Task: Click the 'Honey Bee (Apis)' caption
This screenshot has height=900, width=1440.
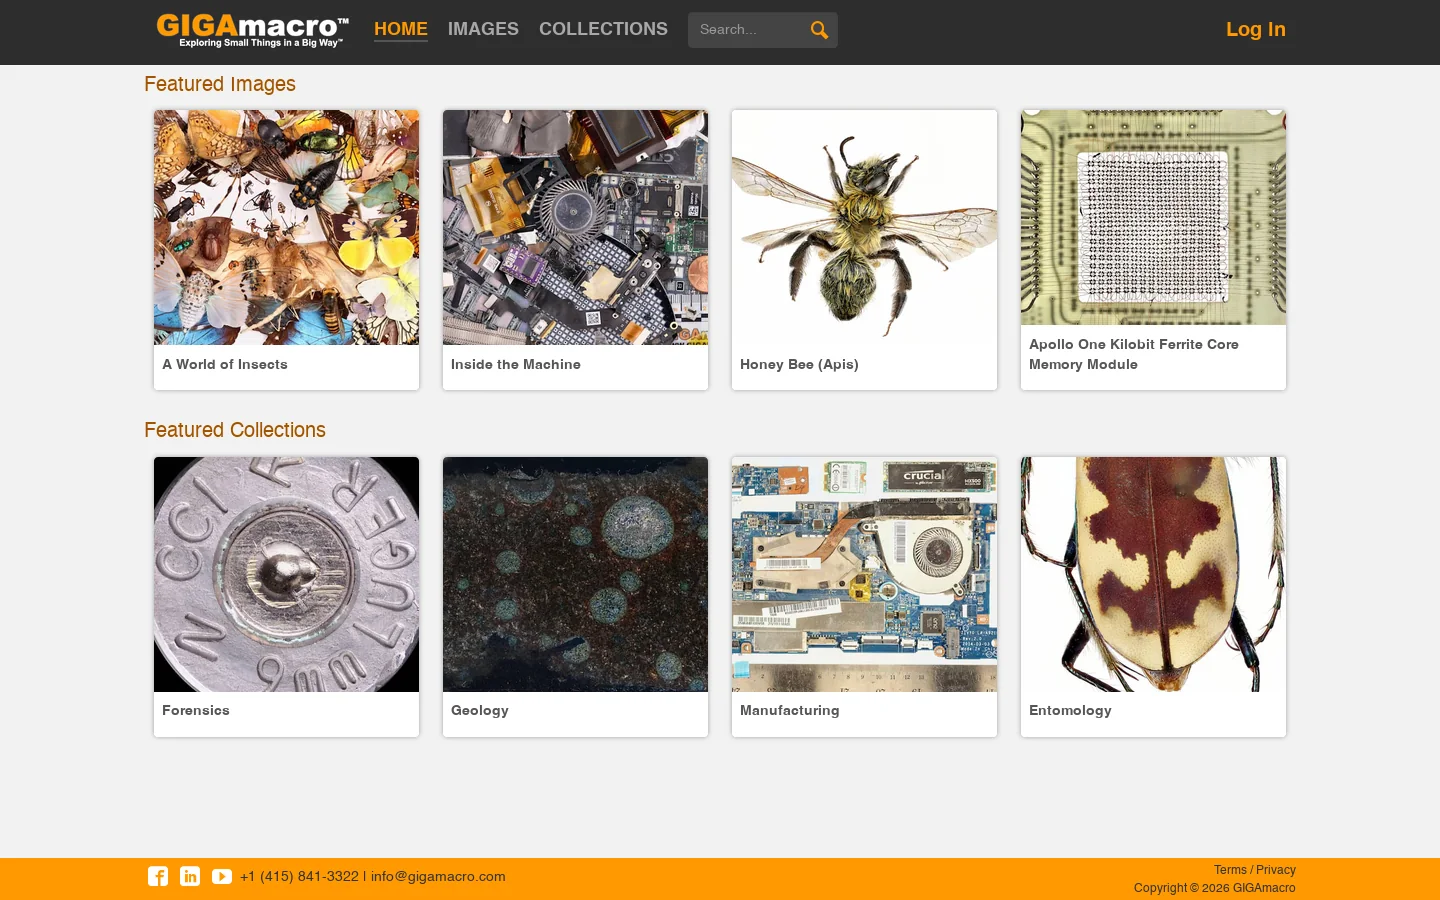Action: click(x=799, y=364)
